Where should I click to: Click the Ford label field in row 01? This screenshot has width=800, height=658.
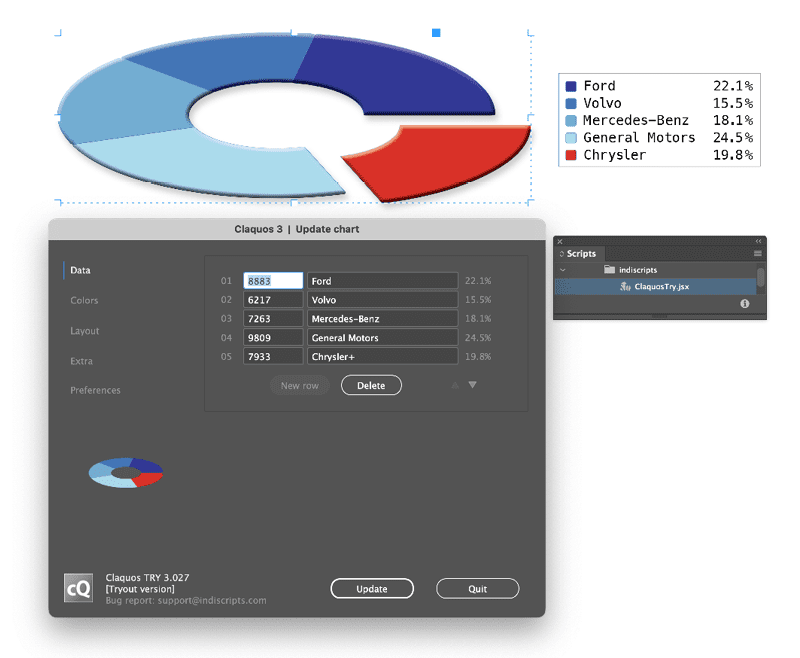click(x=382, y=281)
